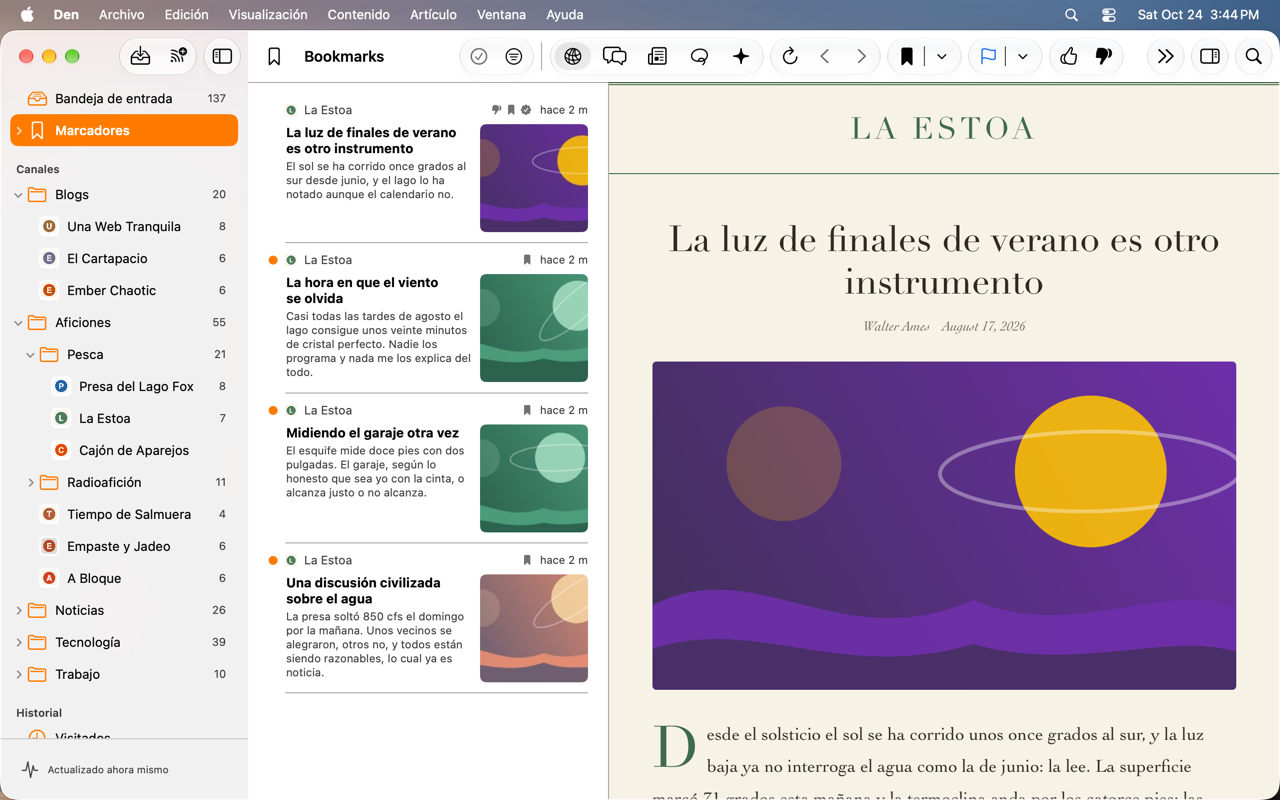The image size is (1280, 800).
Task: Switch to reader newspaper view icon
Action: pyautogui.click(x=657, y=57)
